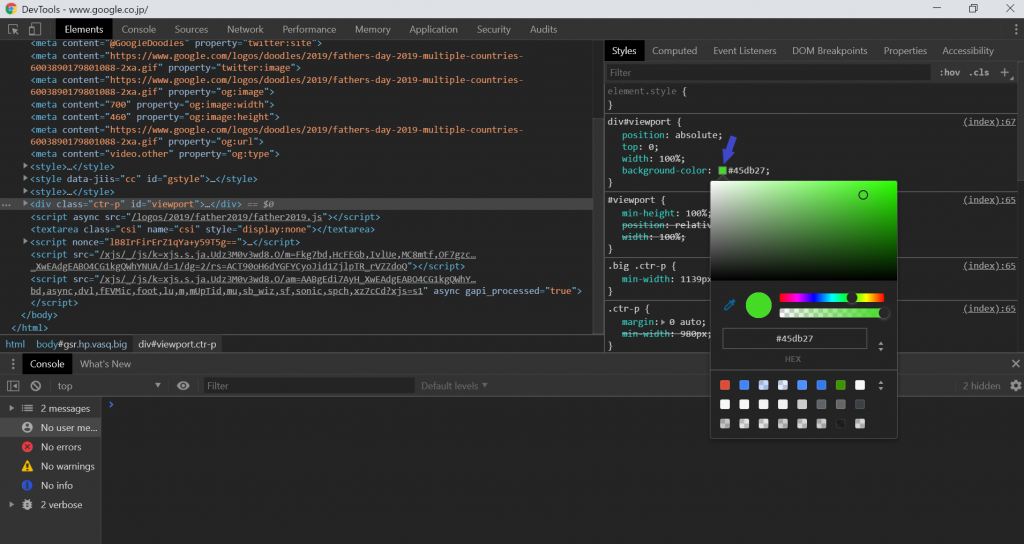Click the green color swatch beside #45db27
This screenshot has height=544, width=1024.
(722, 170)
